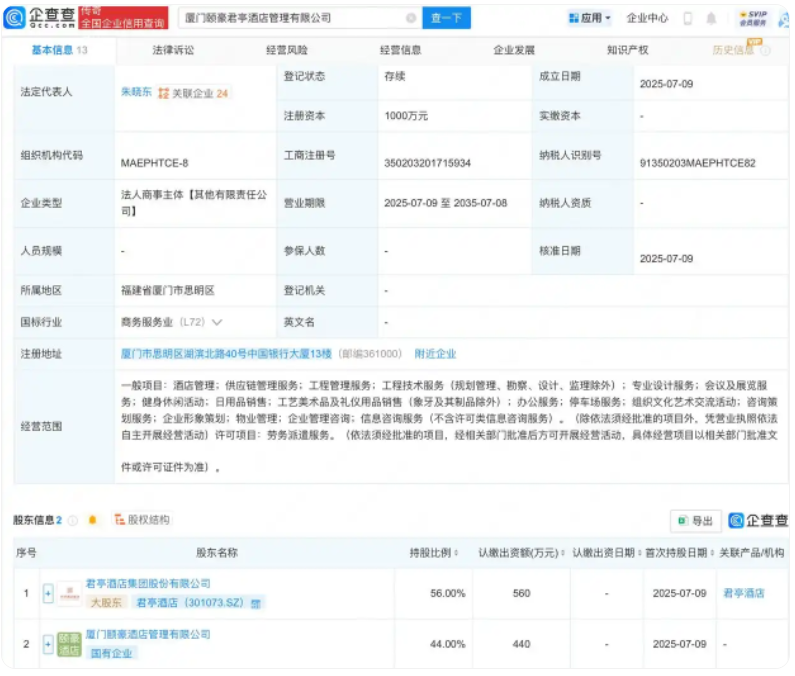Expand row 2 shareholder 厦门颐豪酒店管理

pos(48,644)
